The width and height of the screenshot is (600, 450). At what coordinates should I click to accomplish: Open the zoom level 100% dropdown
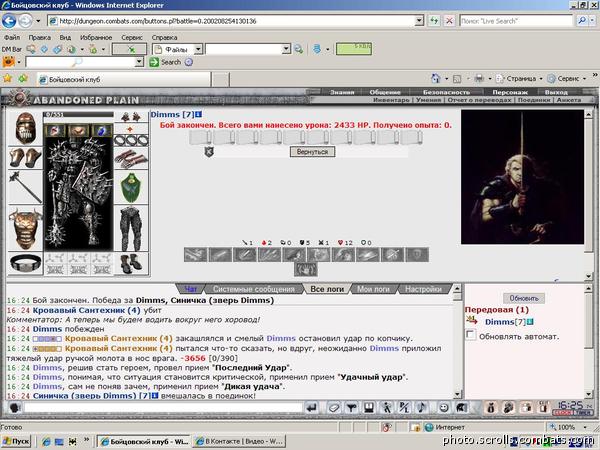tap(585, 427)
